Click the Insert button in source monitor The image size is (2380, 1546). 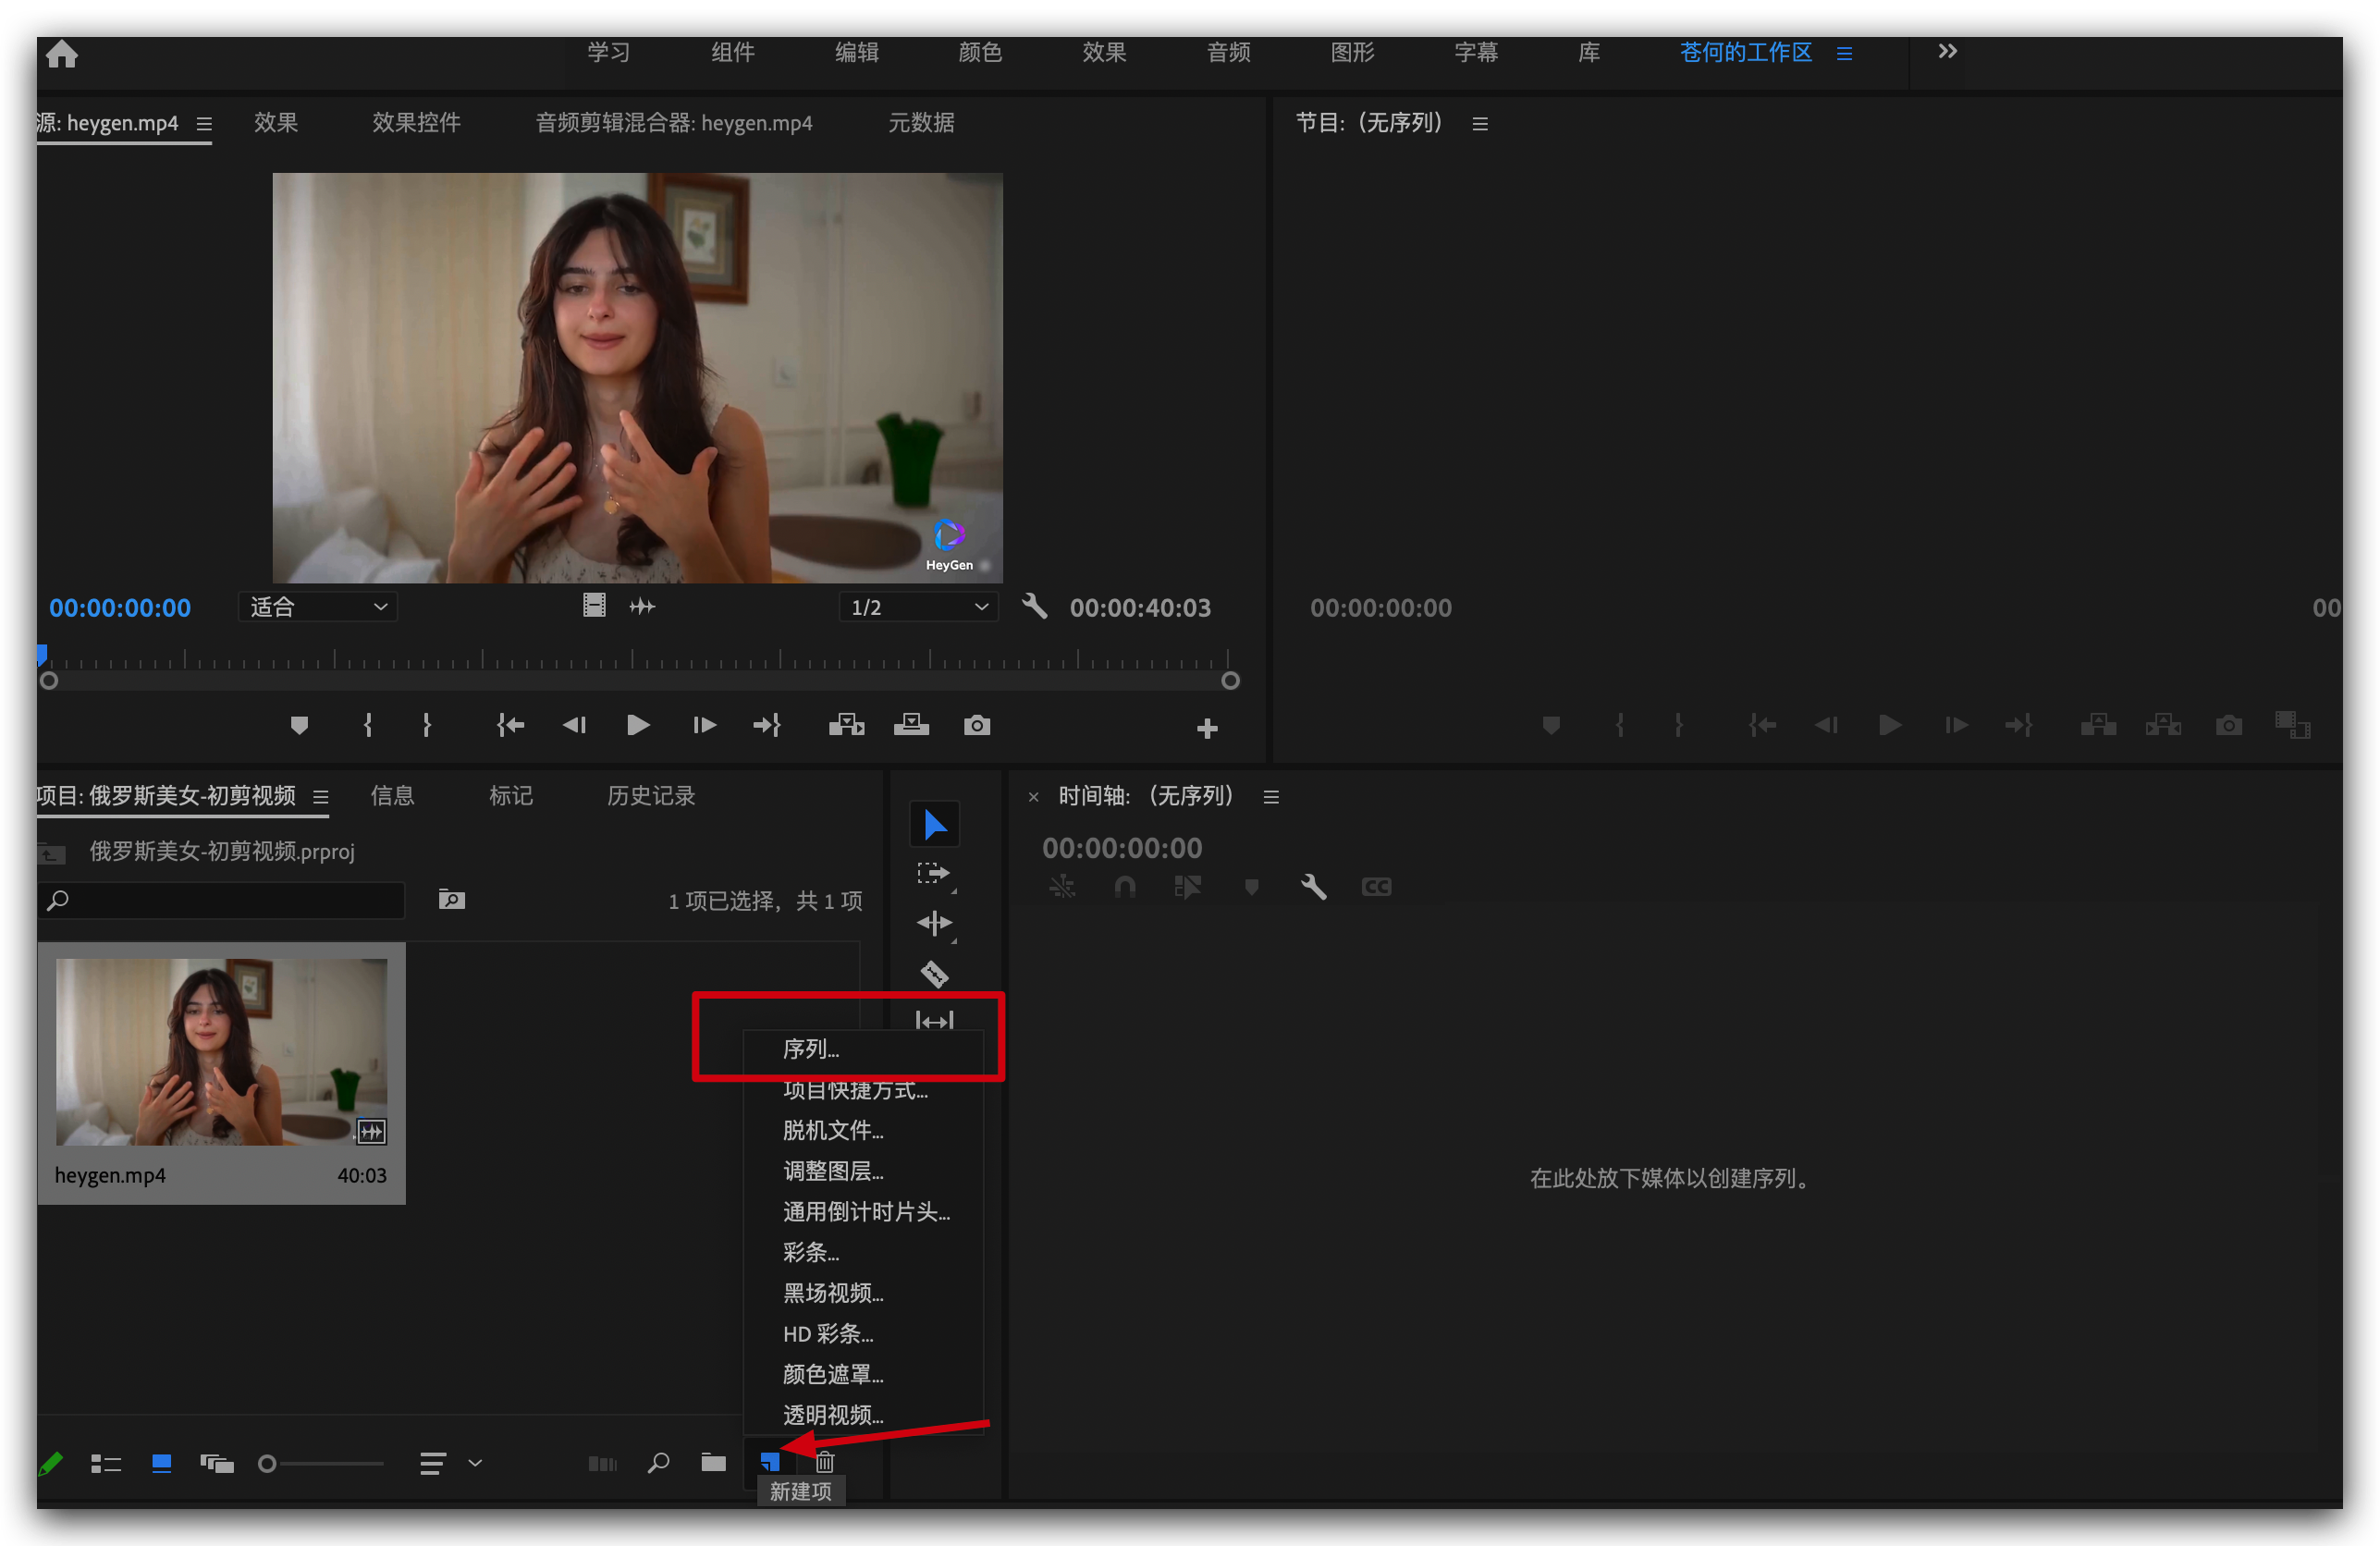(846, 725)
